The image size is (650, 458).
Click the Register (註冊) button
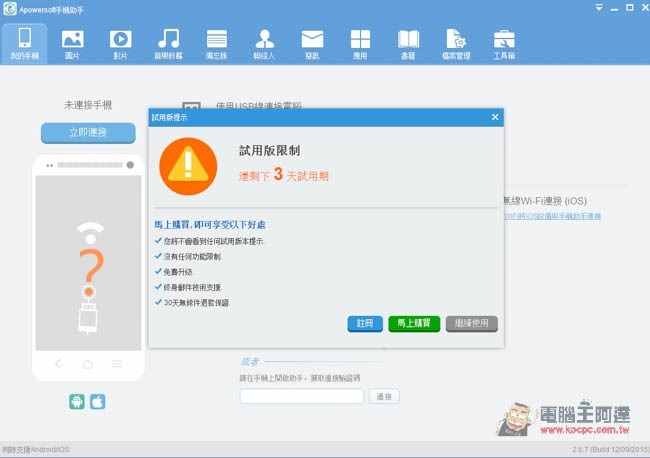click(365, 323)
